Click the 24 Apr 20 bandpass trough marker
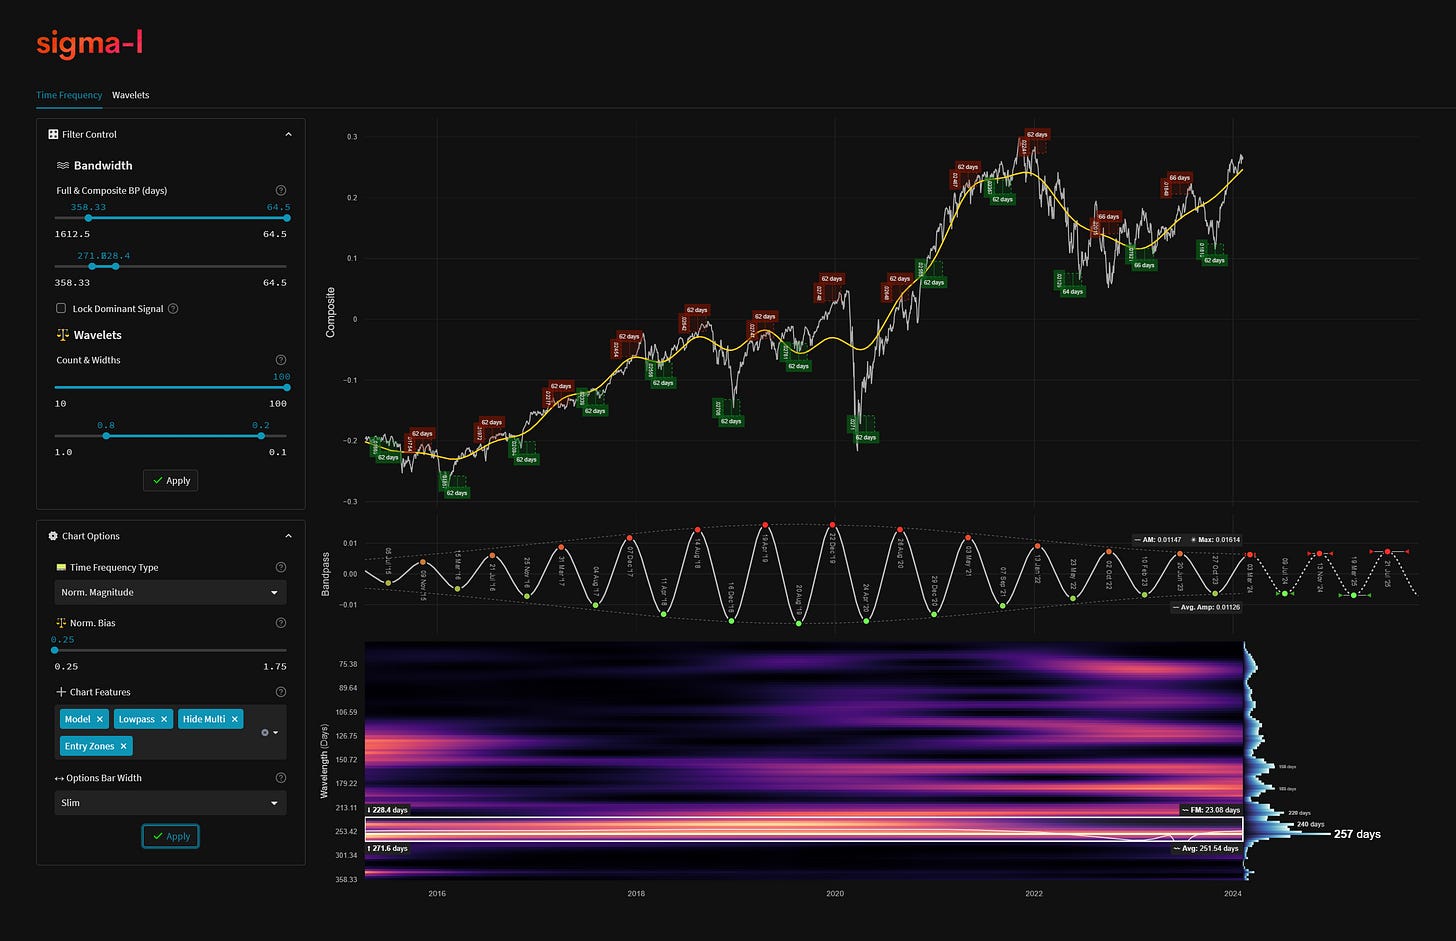The height and width of the screenshot is (941, 1456). tap(866, 621)
